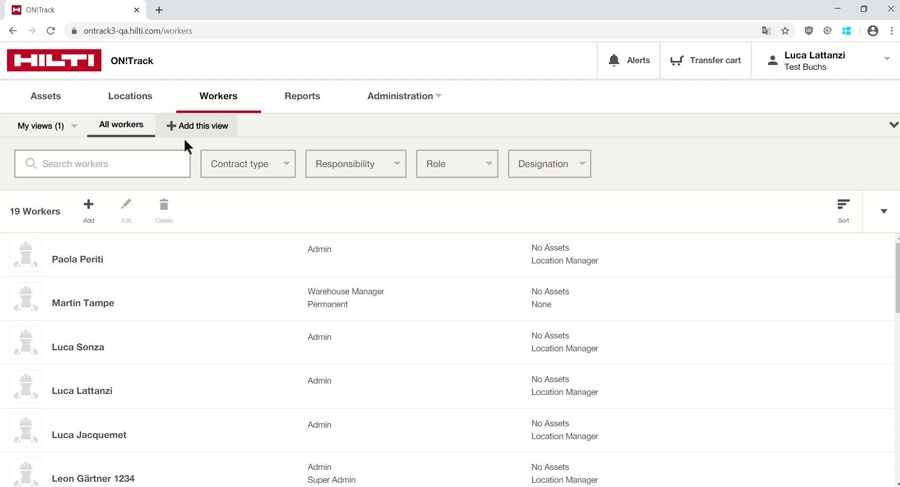Click Add this view button
The width and height of the screenshot is (900, 487).
click(x=197, y=126)
